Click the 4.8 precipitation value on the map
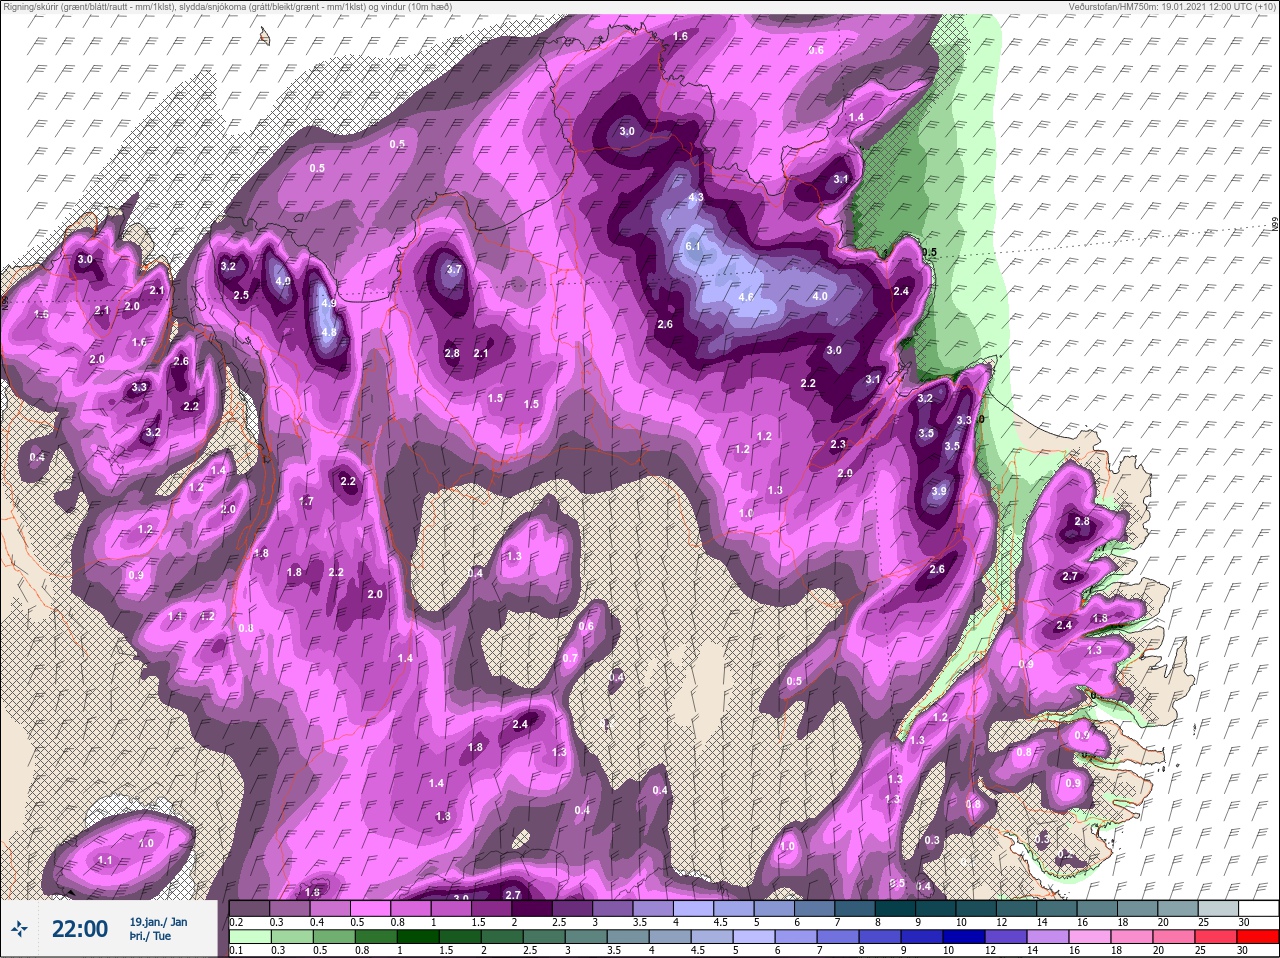The image size is (1280, 958). [x=328, y=332]
